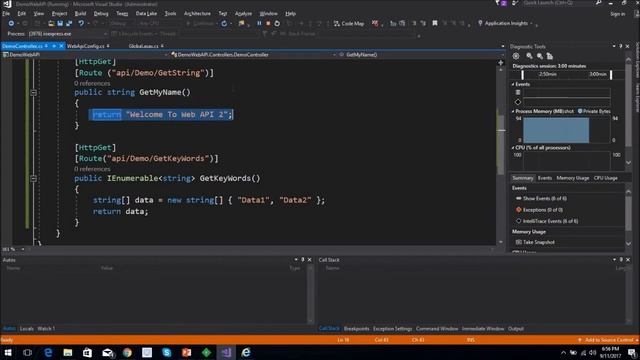Click the diagnostics timeline right selection handle
Image resolution: width=640 pixels, height=360 pixels.
pos(611,75)
